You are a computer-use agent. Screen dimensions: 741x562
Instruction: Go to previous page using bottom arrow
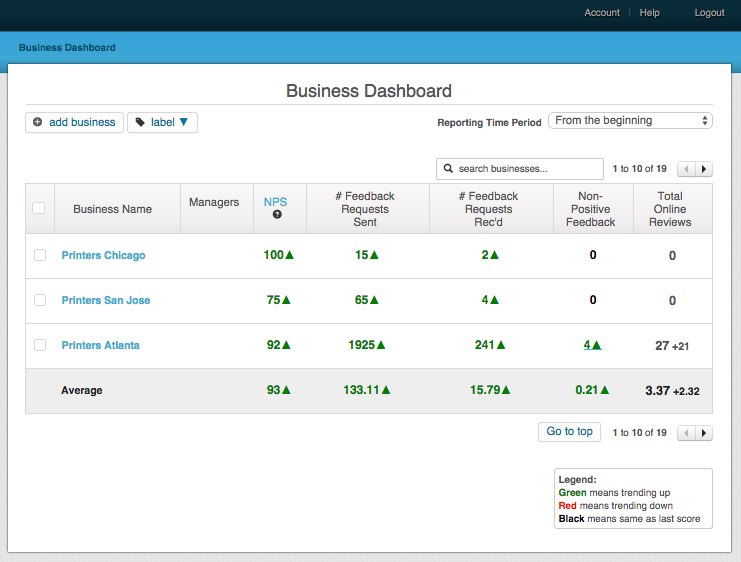tap(686, 432)
